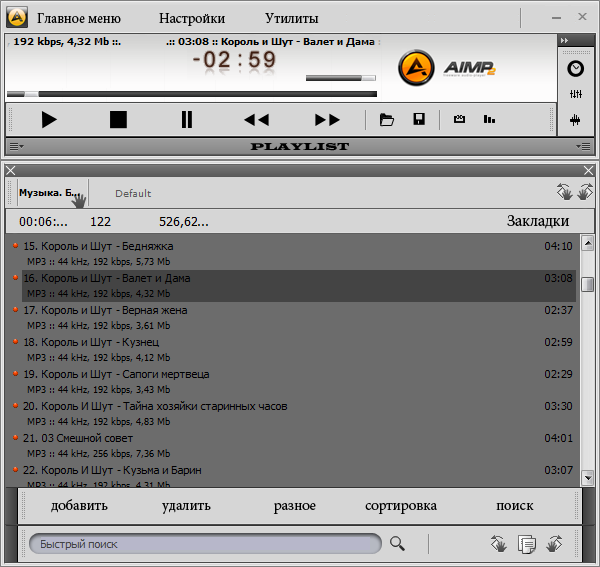Select track 22 Король И Шут - Кузьма и Барин
The height and width of the screenshot is (567, 600).
tap(298, 475)
